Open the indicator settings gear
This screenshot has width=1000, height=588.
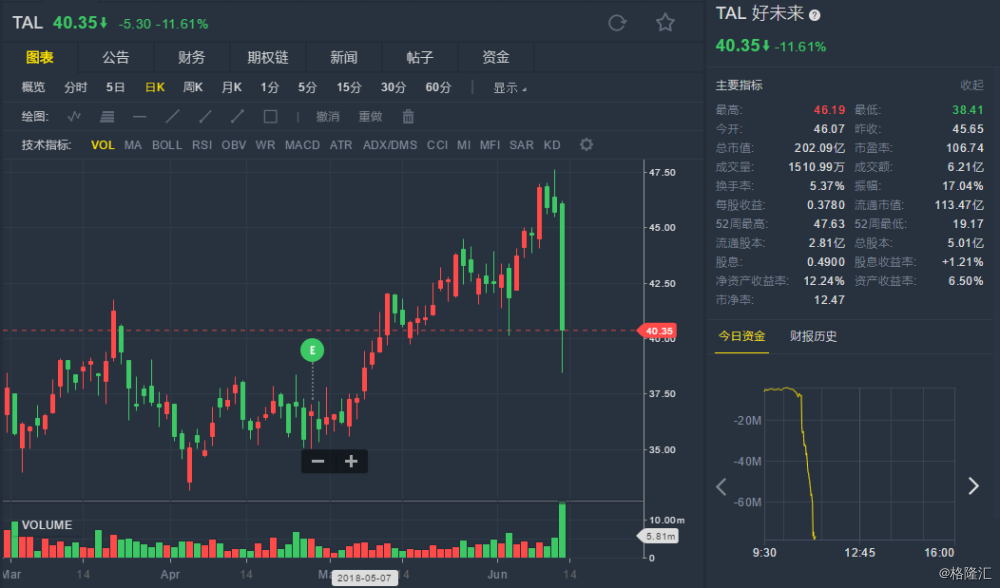586,145
